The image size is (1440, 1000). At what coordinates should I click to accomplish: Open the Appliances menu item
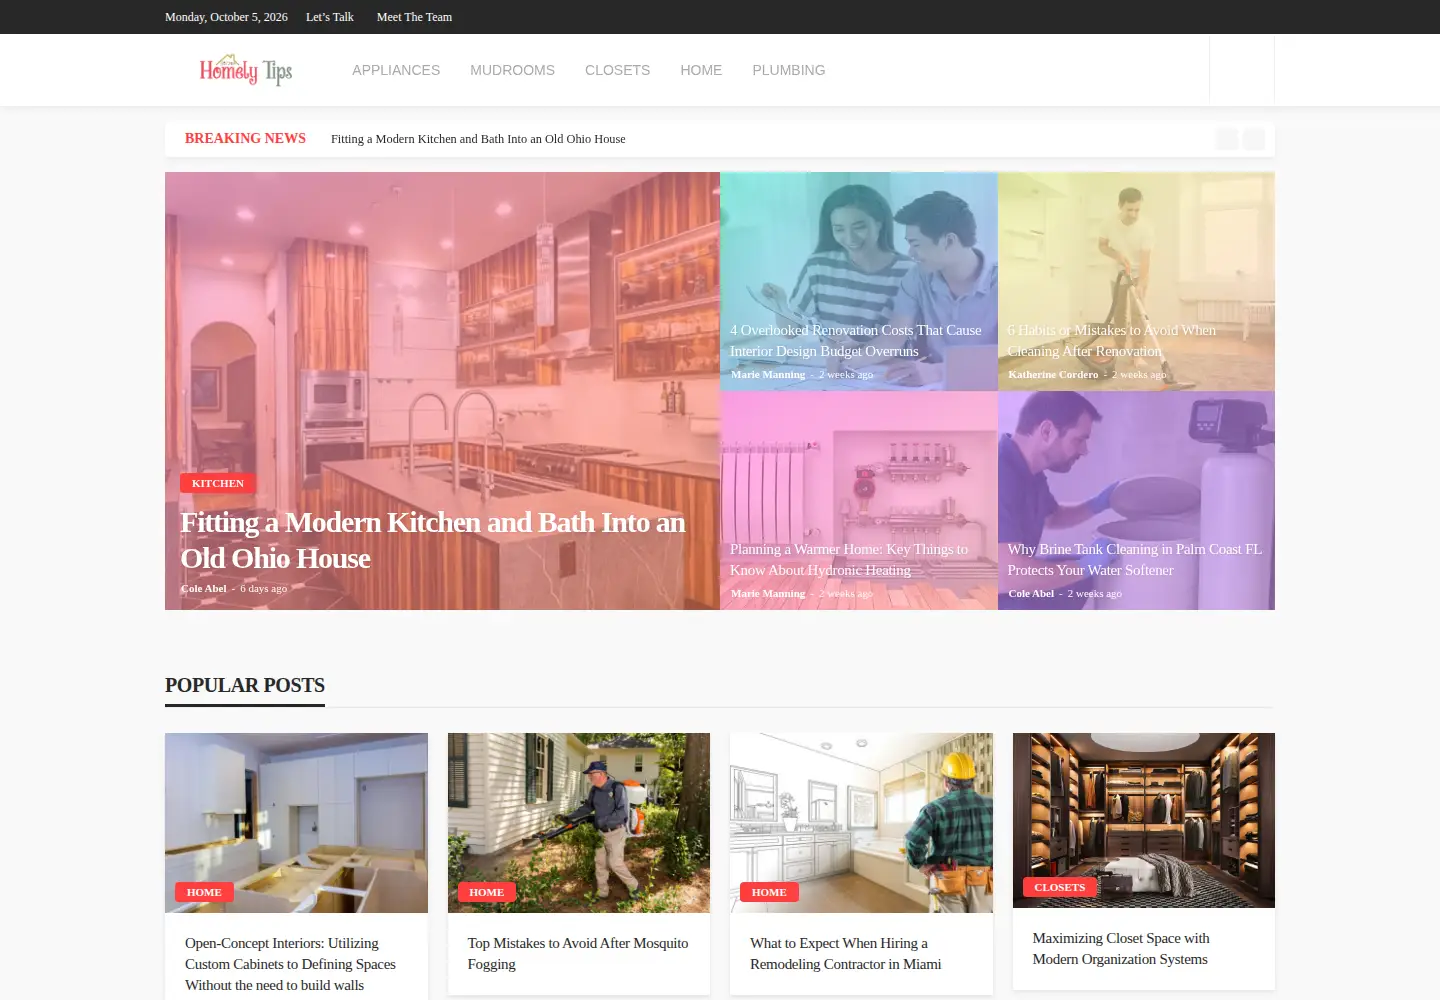[396, 70]
